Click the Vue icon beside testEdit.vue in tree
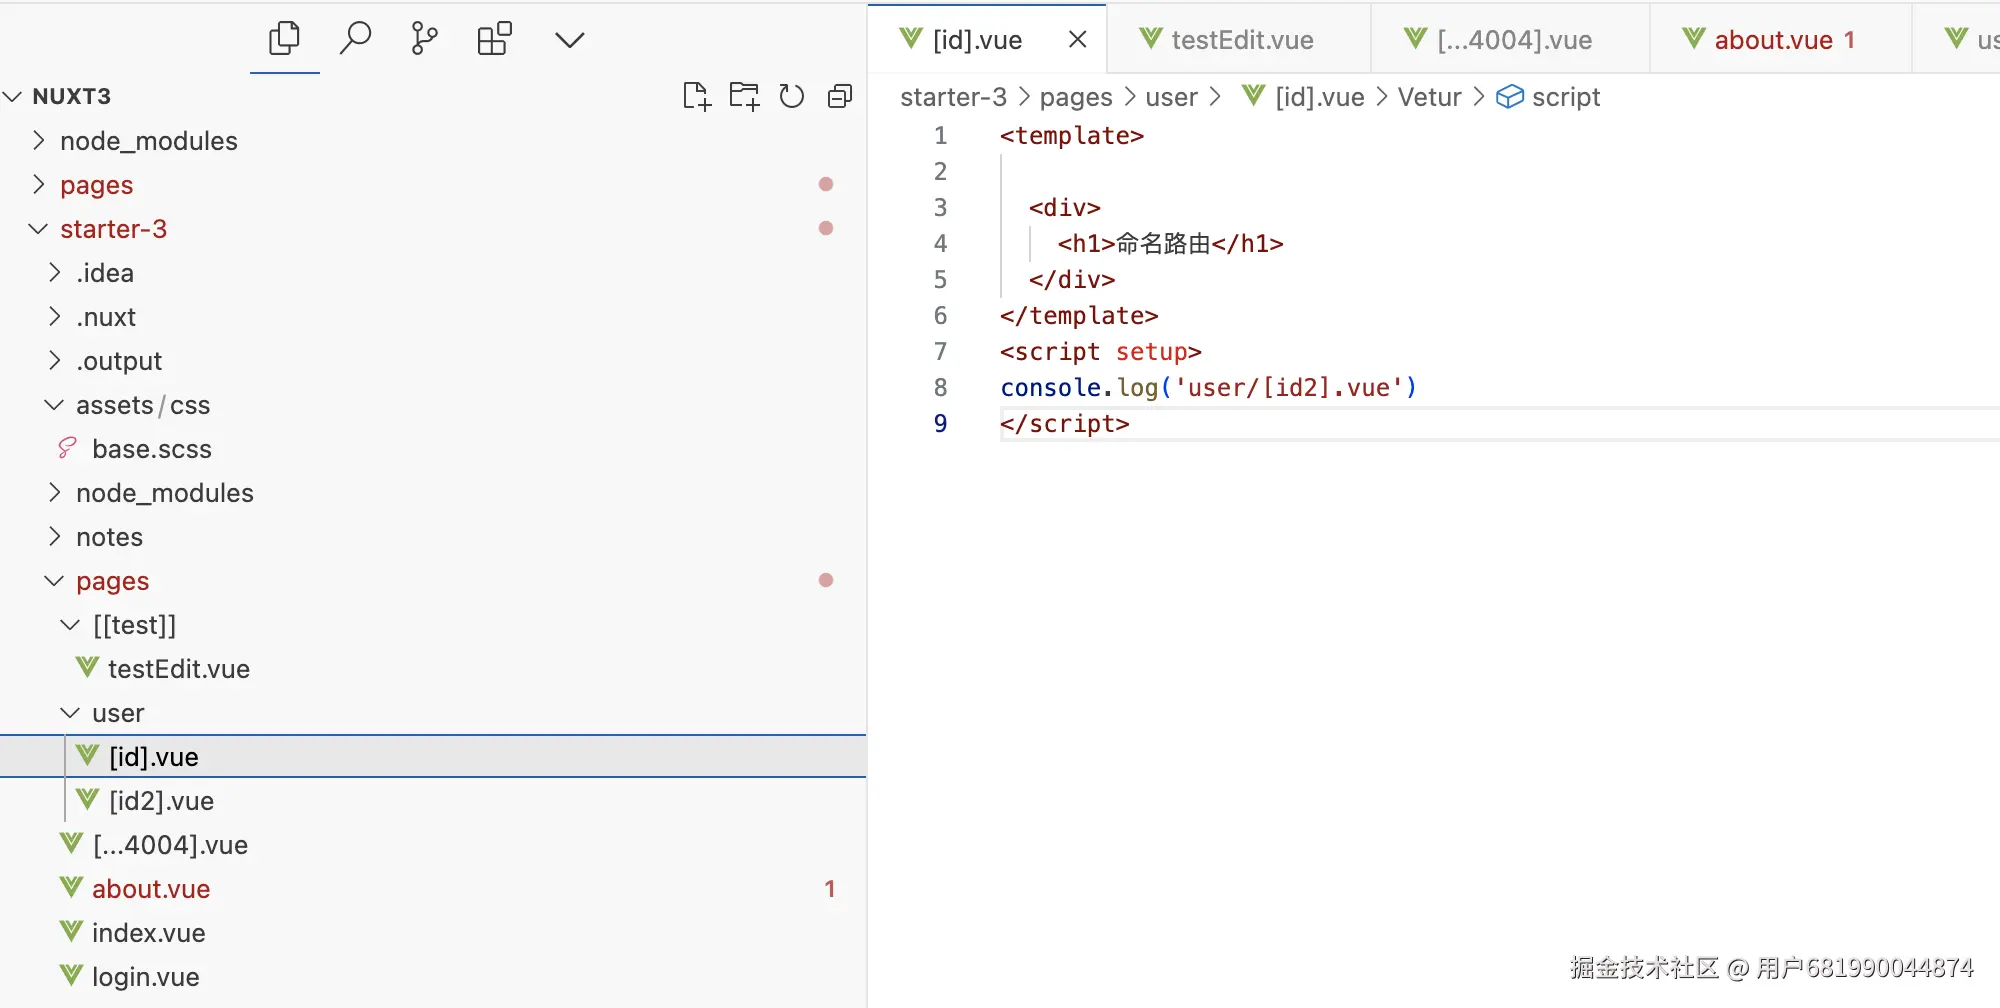The height and width of the screenshot is (1008, 2000). pyautogui.click(x=88, y=667)
